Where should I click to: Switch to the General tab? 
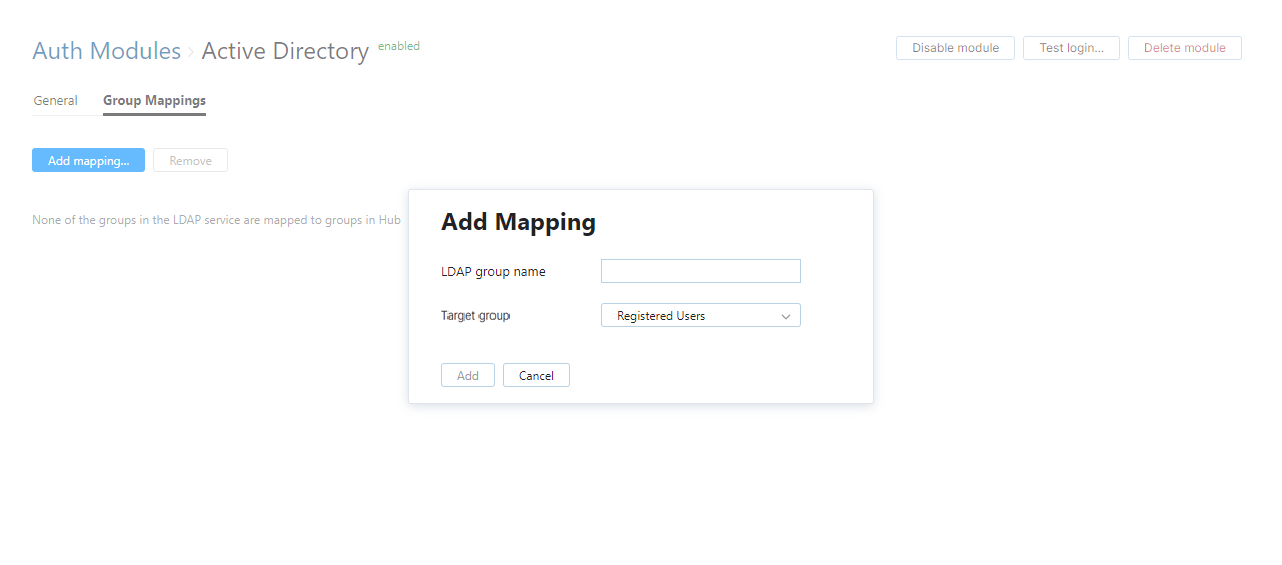(55, 101)
